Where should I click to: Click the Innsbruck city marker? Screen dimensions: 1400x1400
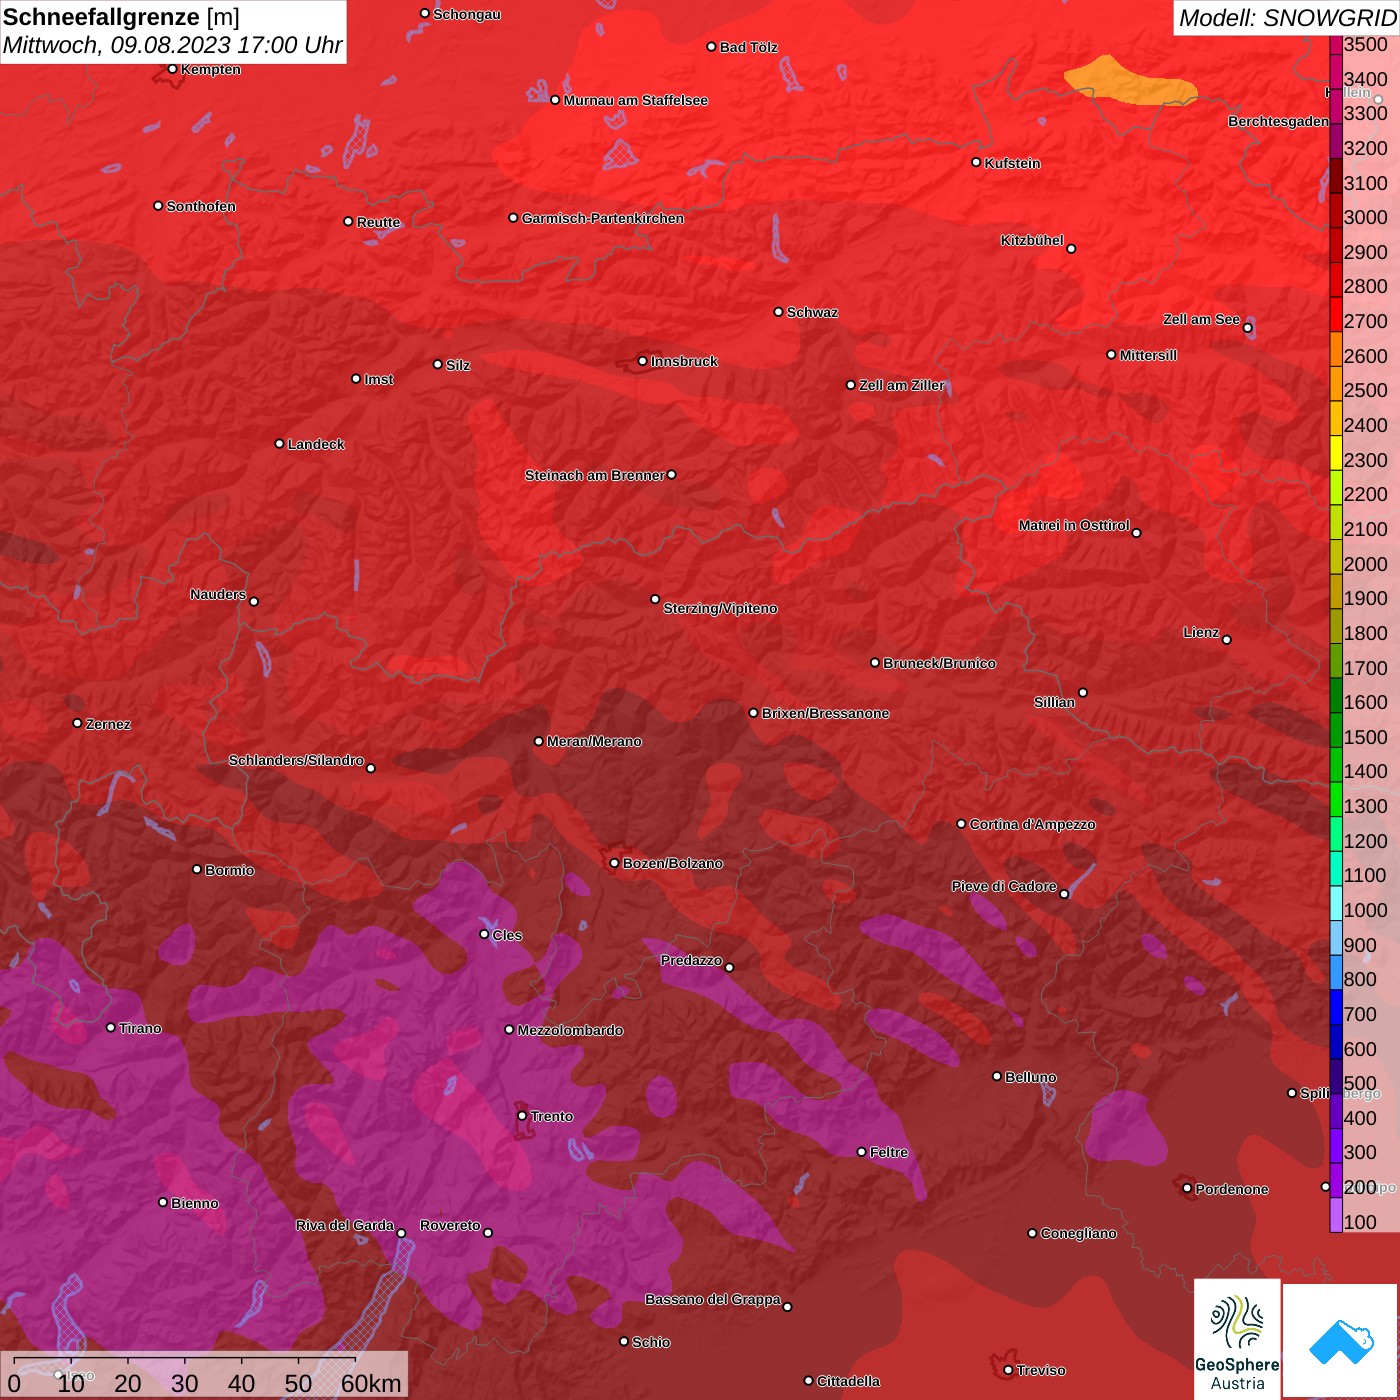642,361
